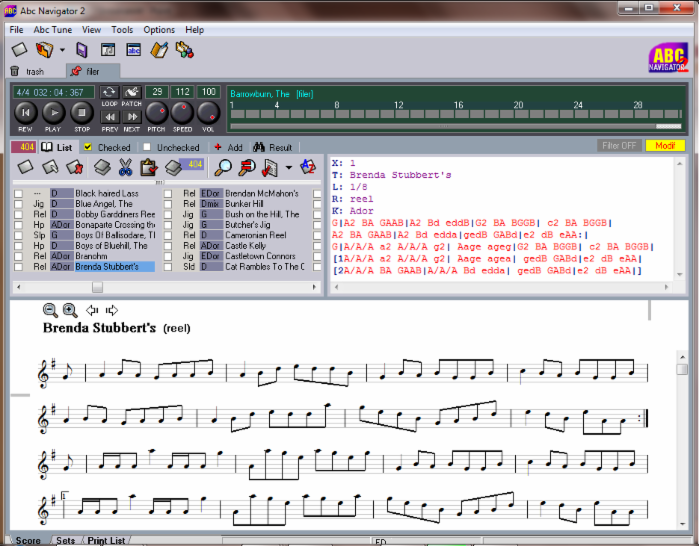Toggle checkbox next to Brenda Stubbert's
The width and height of the screenshot is (699, 546).
point(18,267)
